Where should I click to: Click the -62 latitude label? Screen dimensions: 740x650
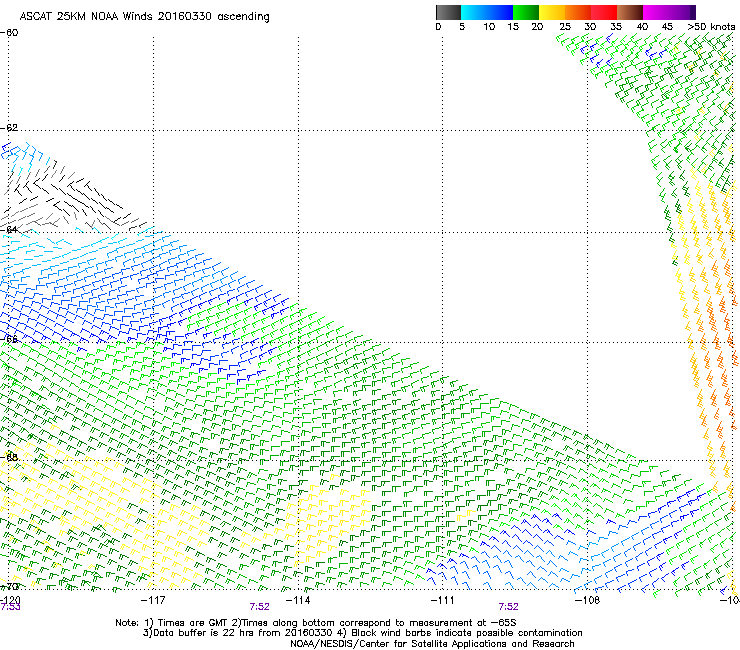tap(9, 128)
